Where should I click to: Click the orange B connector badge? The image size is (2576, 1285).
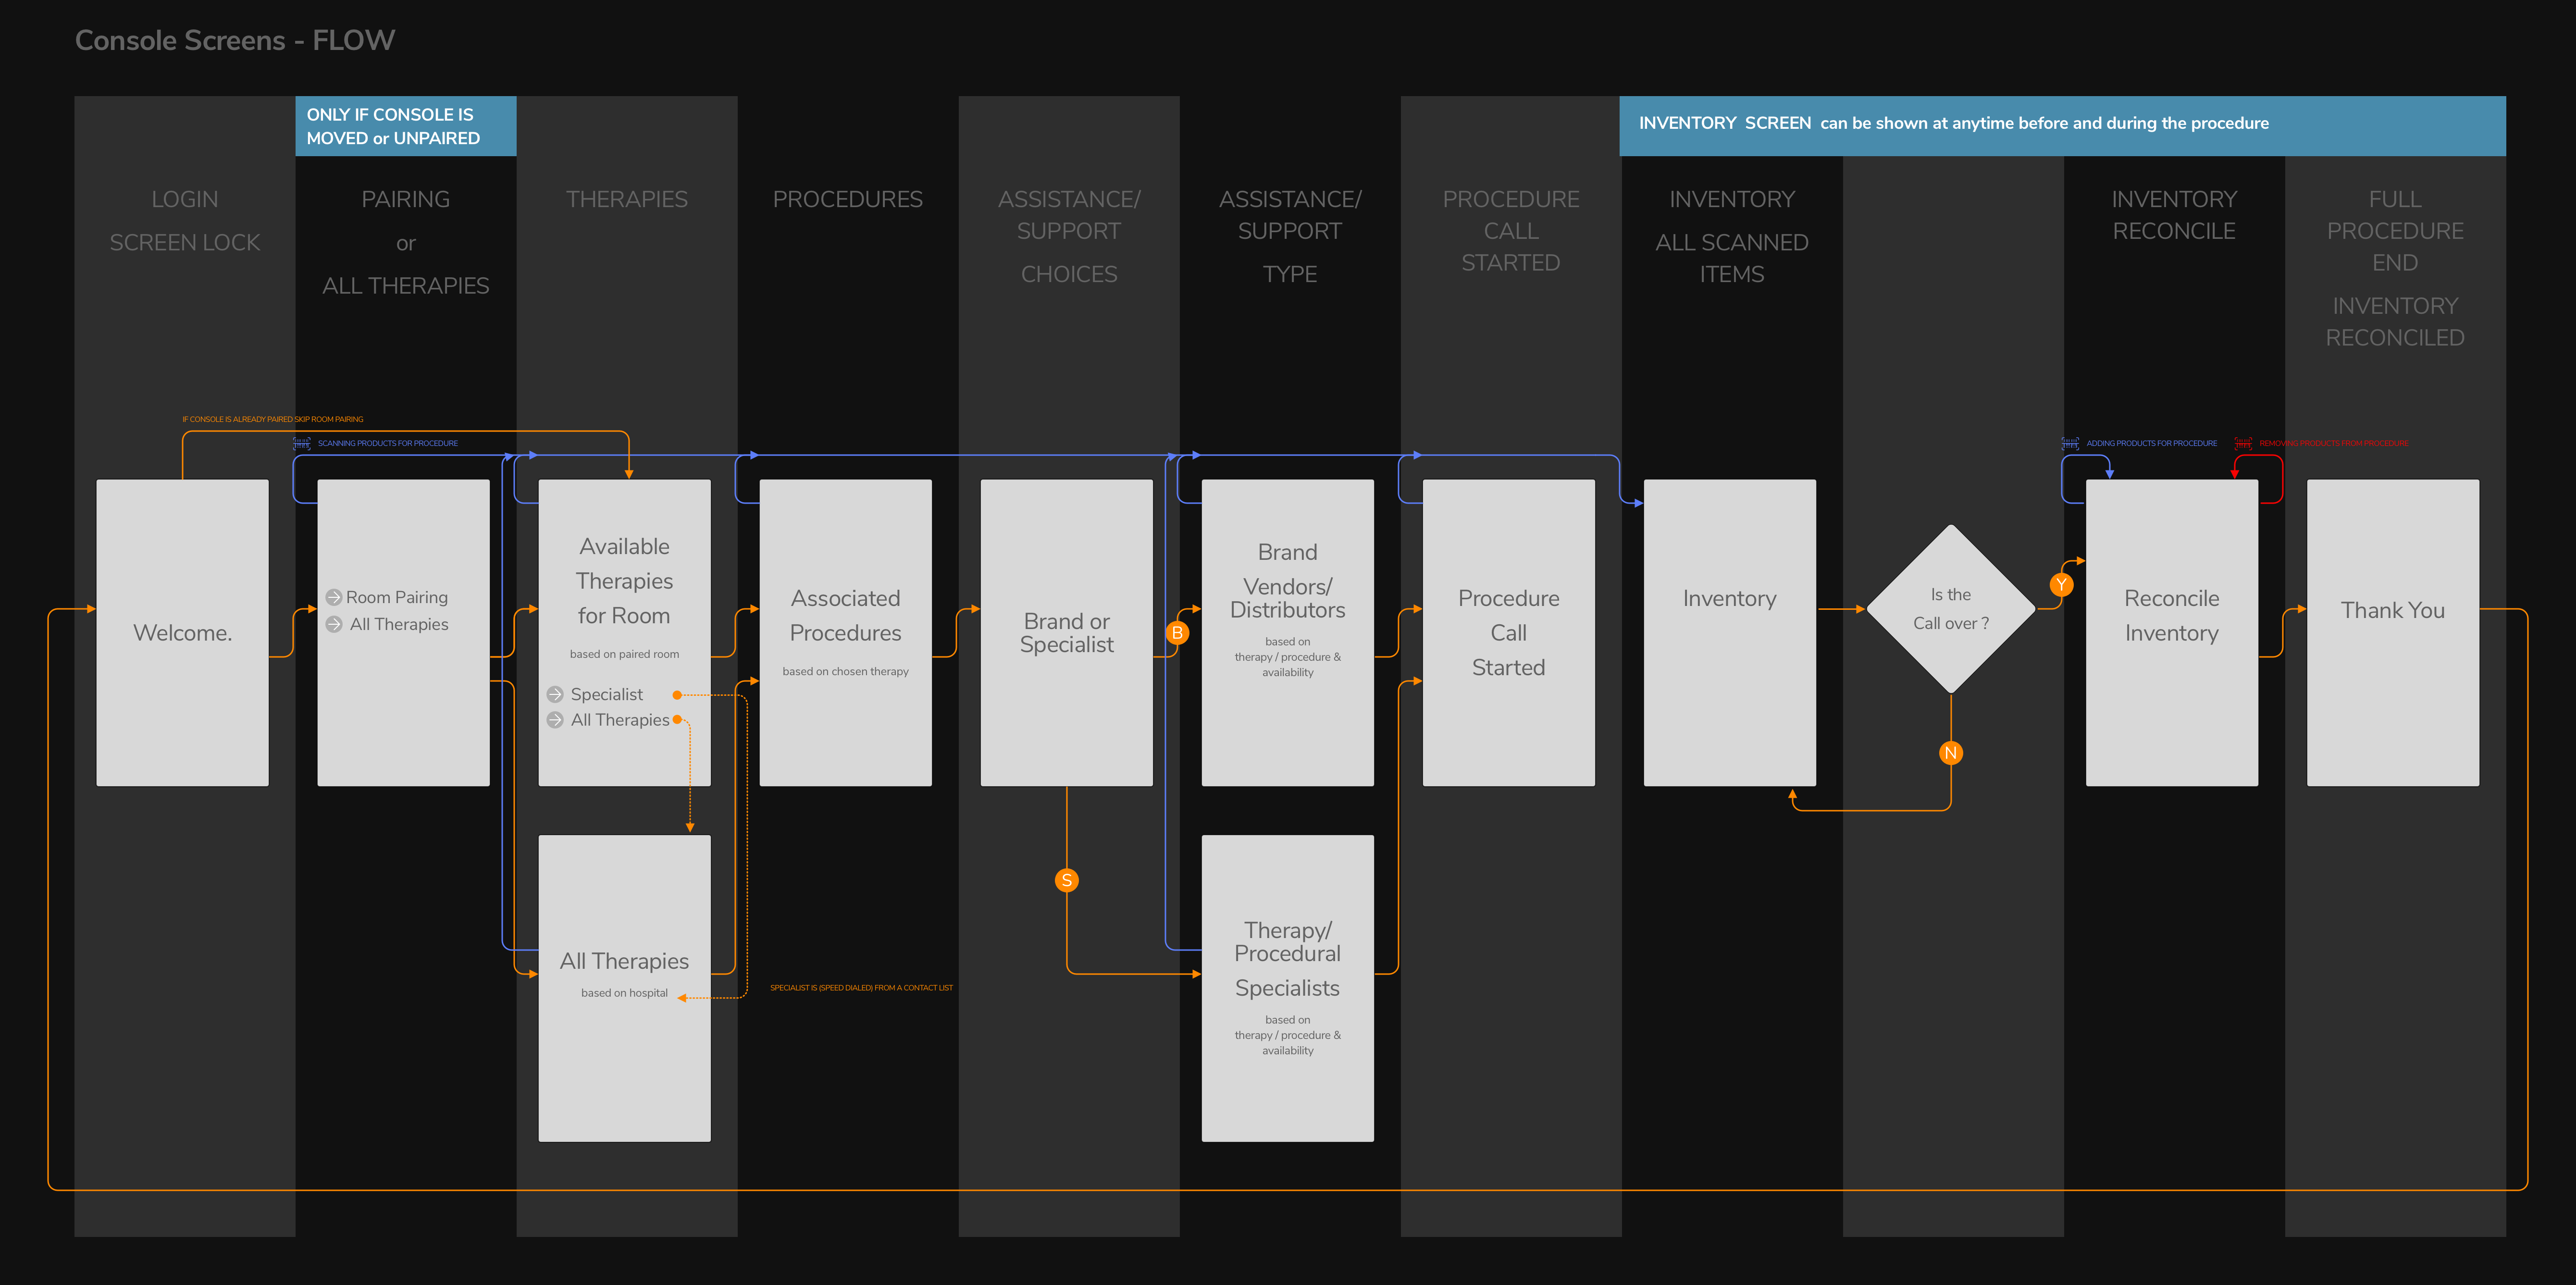pos(1177,632)
